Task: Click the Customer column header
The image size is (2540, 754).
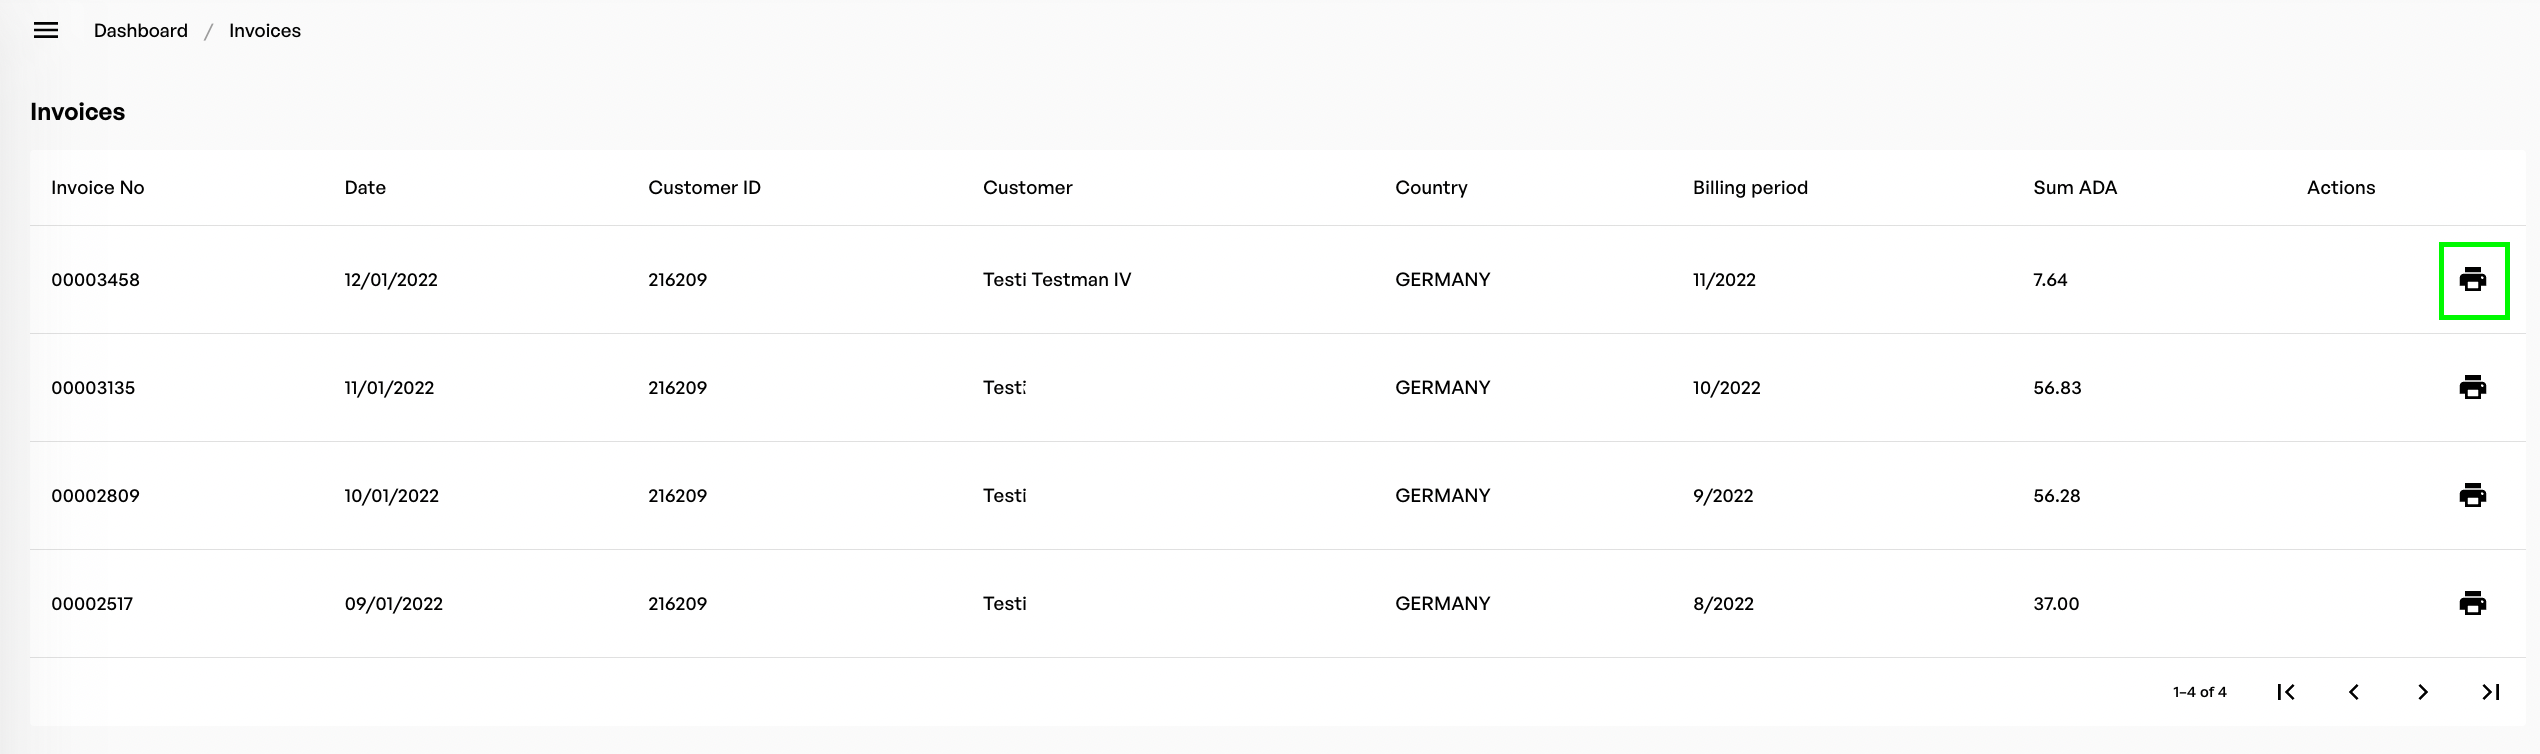Action: 1027,188
